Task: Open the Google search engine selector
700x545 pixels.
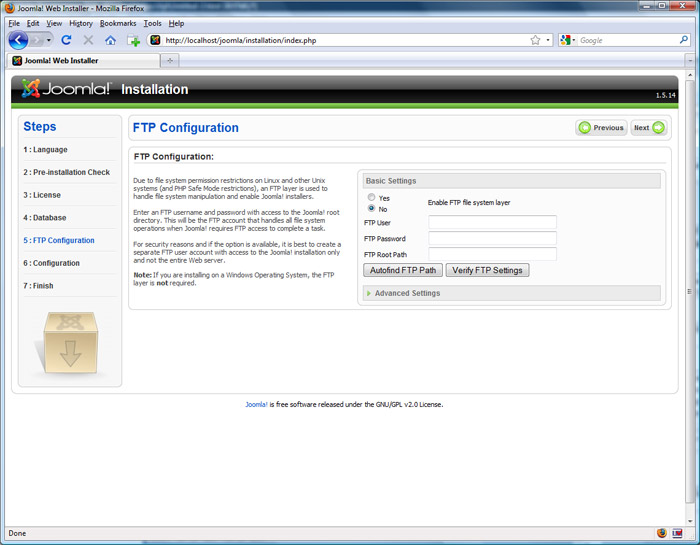Action: 568,40
